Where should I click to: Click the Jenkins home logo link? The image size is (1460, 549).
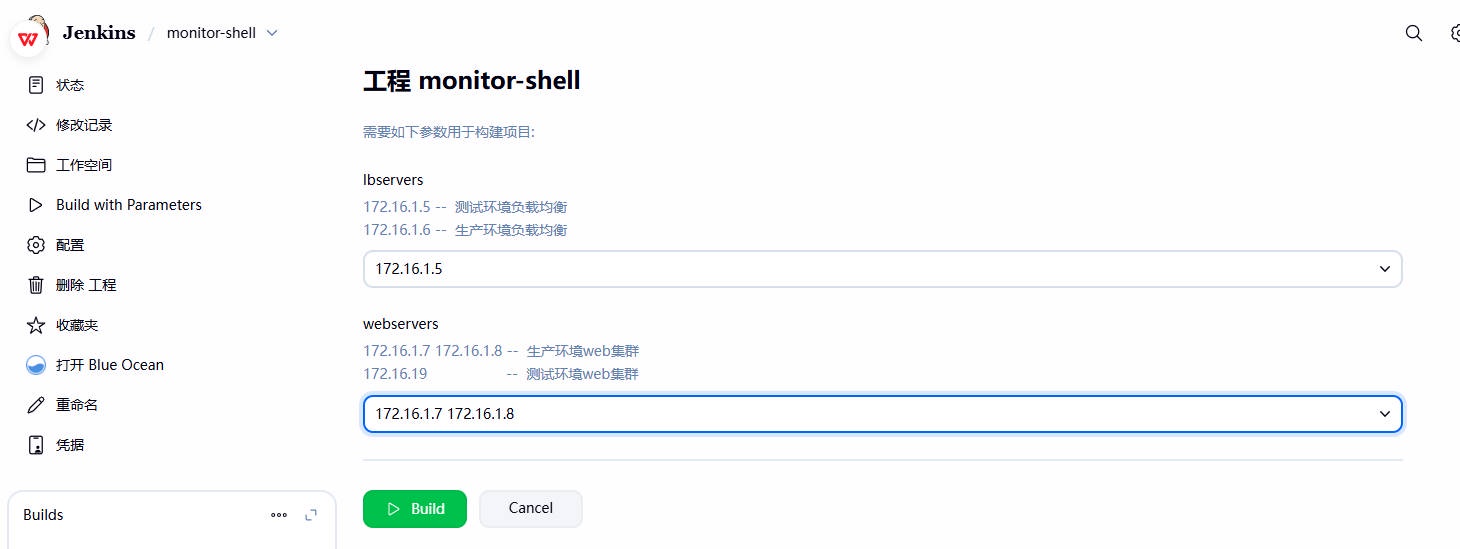[x=98, y=33]
